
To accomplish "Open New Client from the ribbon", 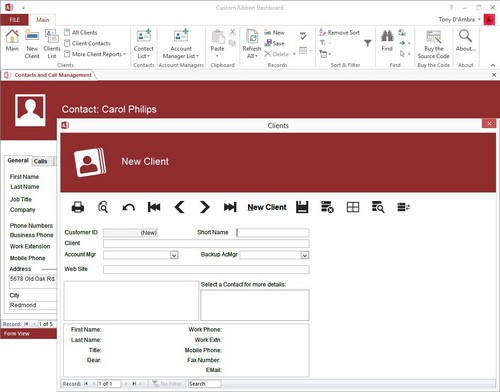I will (32, 43).
